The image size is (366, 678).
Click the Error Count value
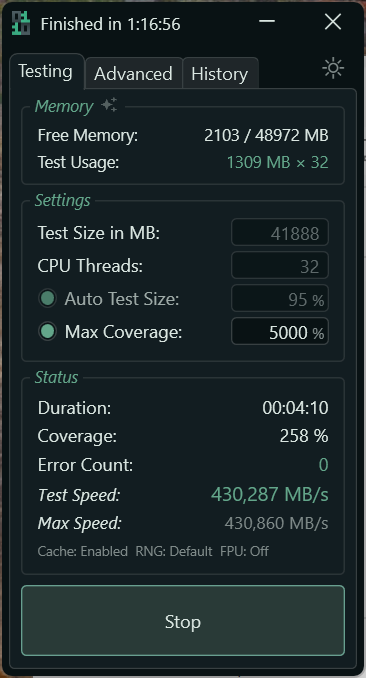[x=323, y=465]
